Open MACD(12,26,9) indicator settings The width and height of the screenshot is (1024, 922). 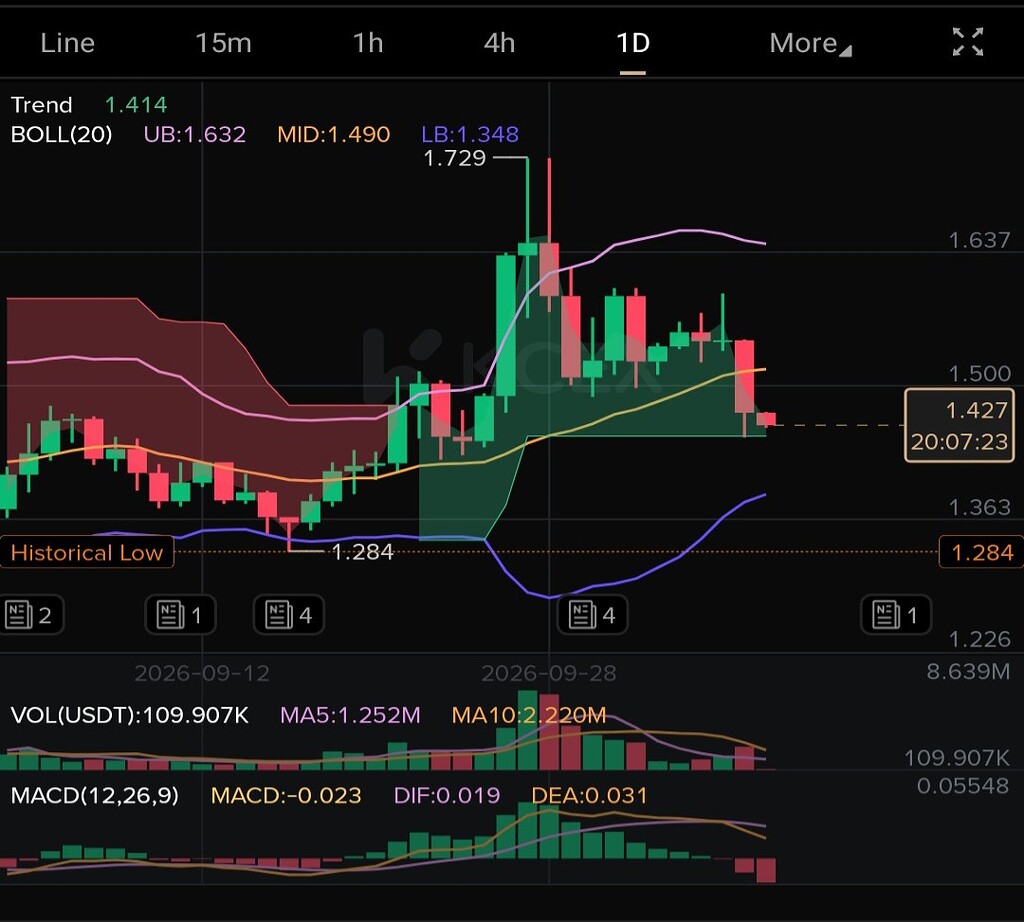[x=95, y=795]
